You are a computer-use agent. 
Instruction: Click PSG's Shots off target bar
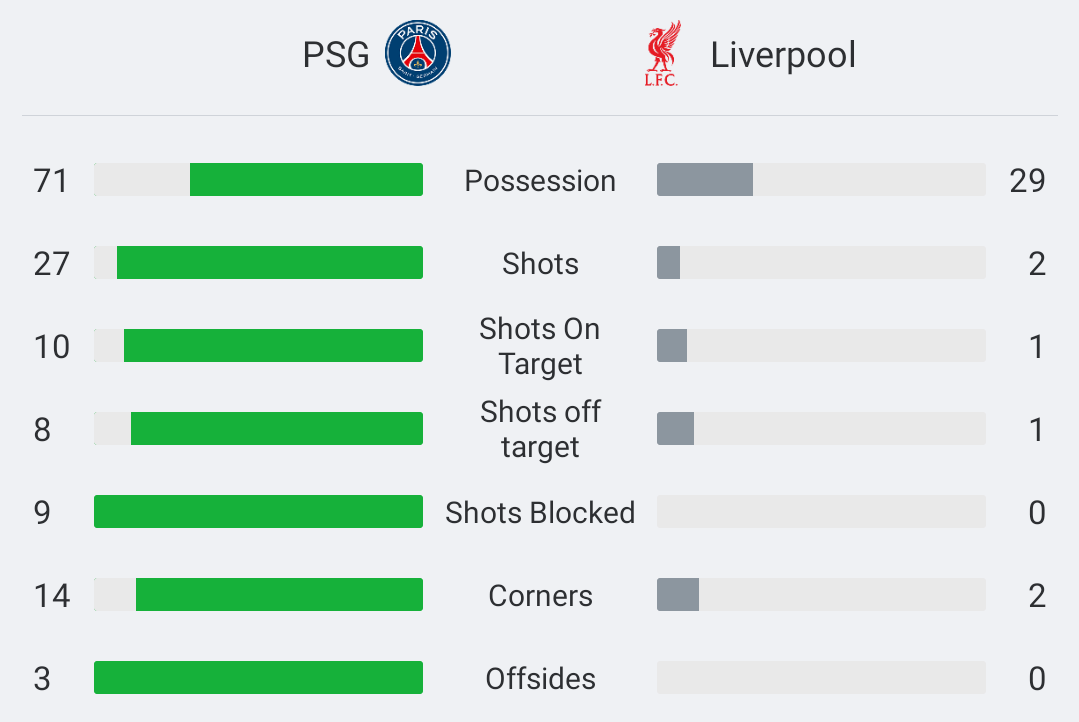coord(277,428)
